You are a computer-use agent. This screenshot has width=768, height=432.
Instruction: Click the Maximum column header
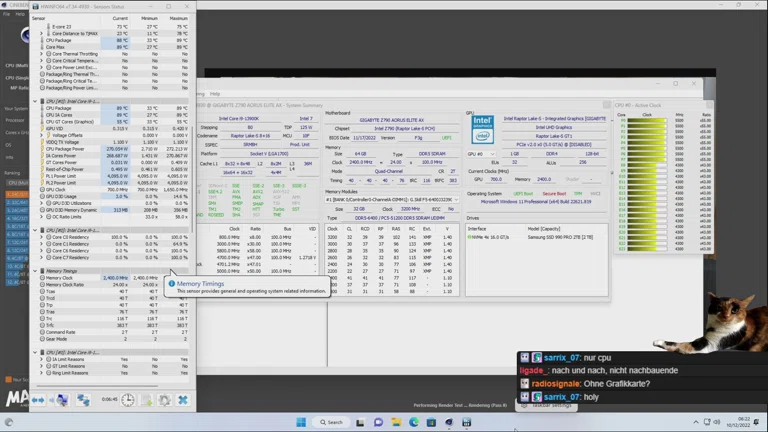pos(178,18)
